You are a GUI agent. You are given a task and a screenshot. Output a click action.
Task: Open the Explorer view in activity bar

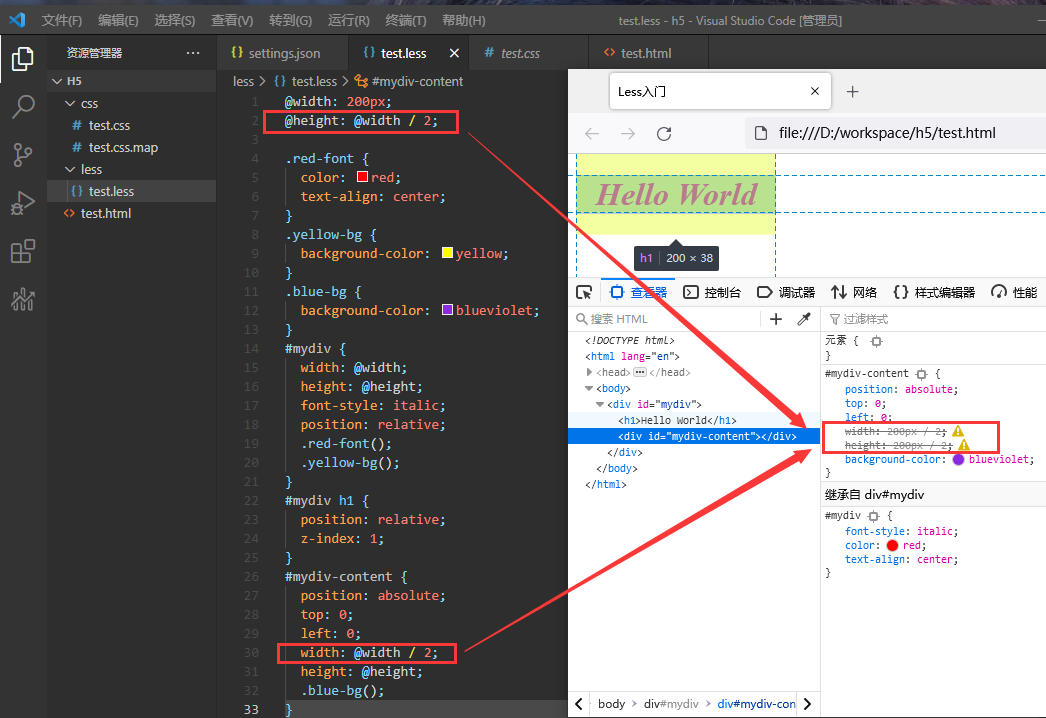click(23, 59)
